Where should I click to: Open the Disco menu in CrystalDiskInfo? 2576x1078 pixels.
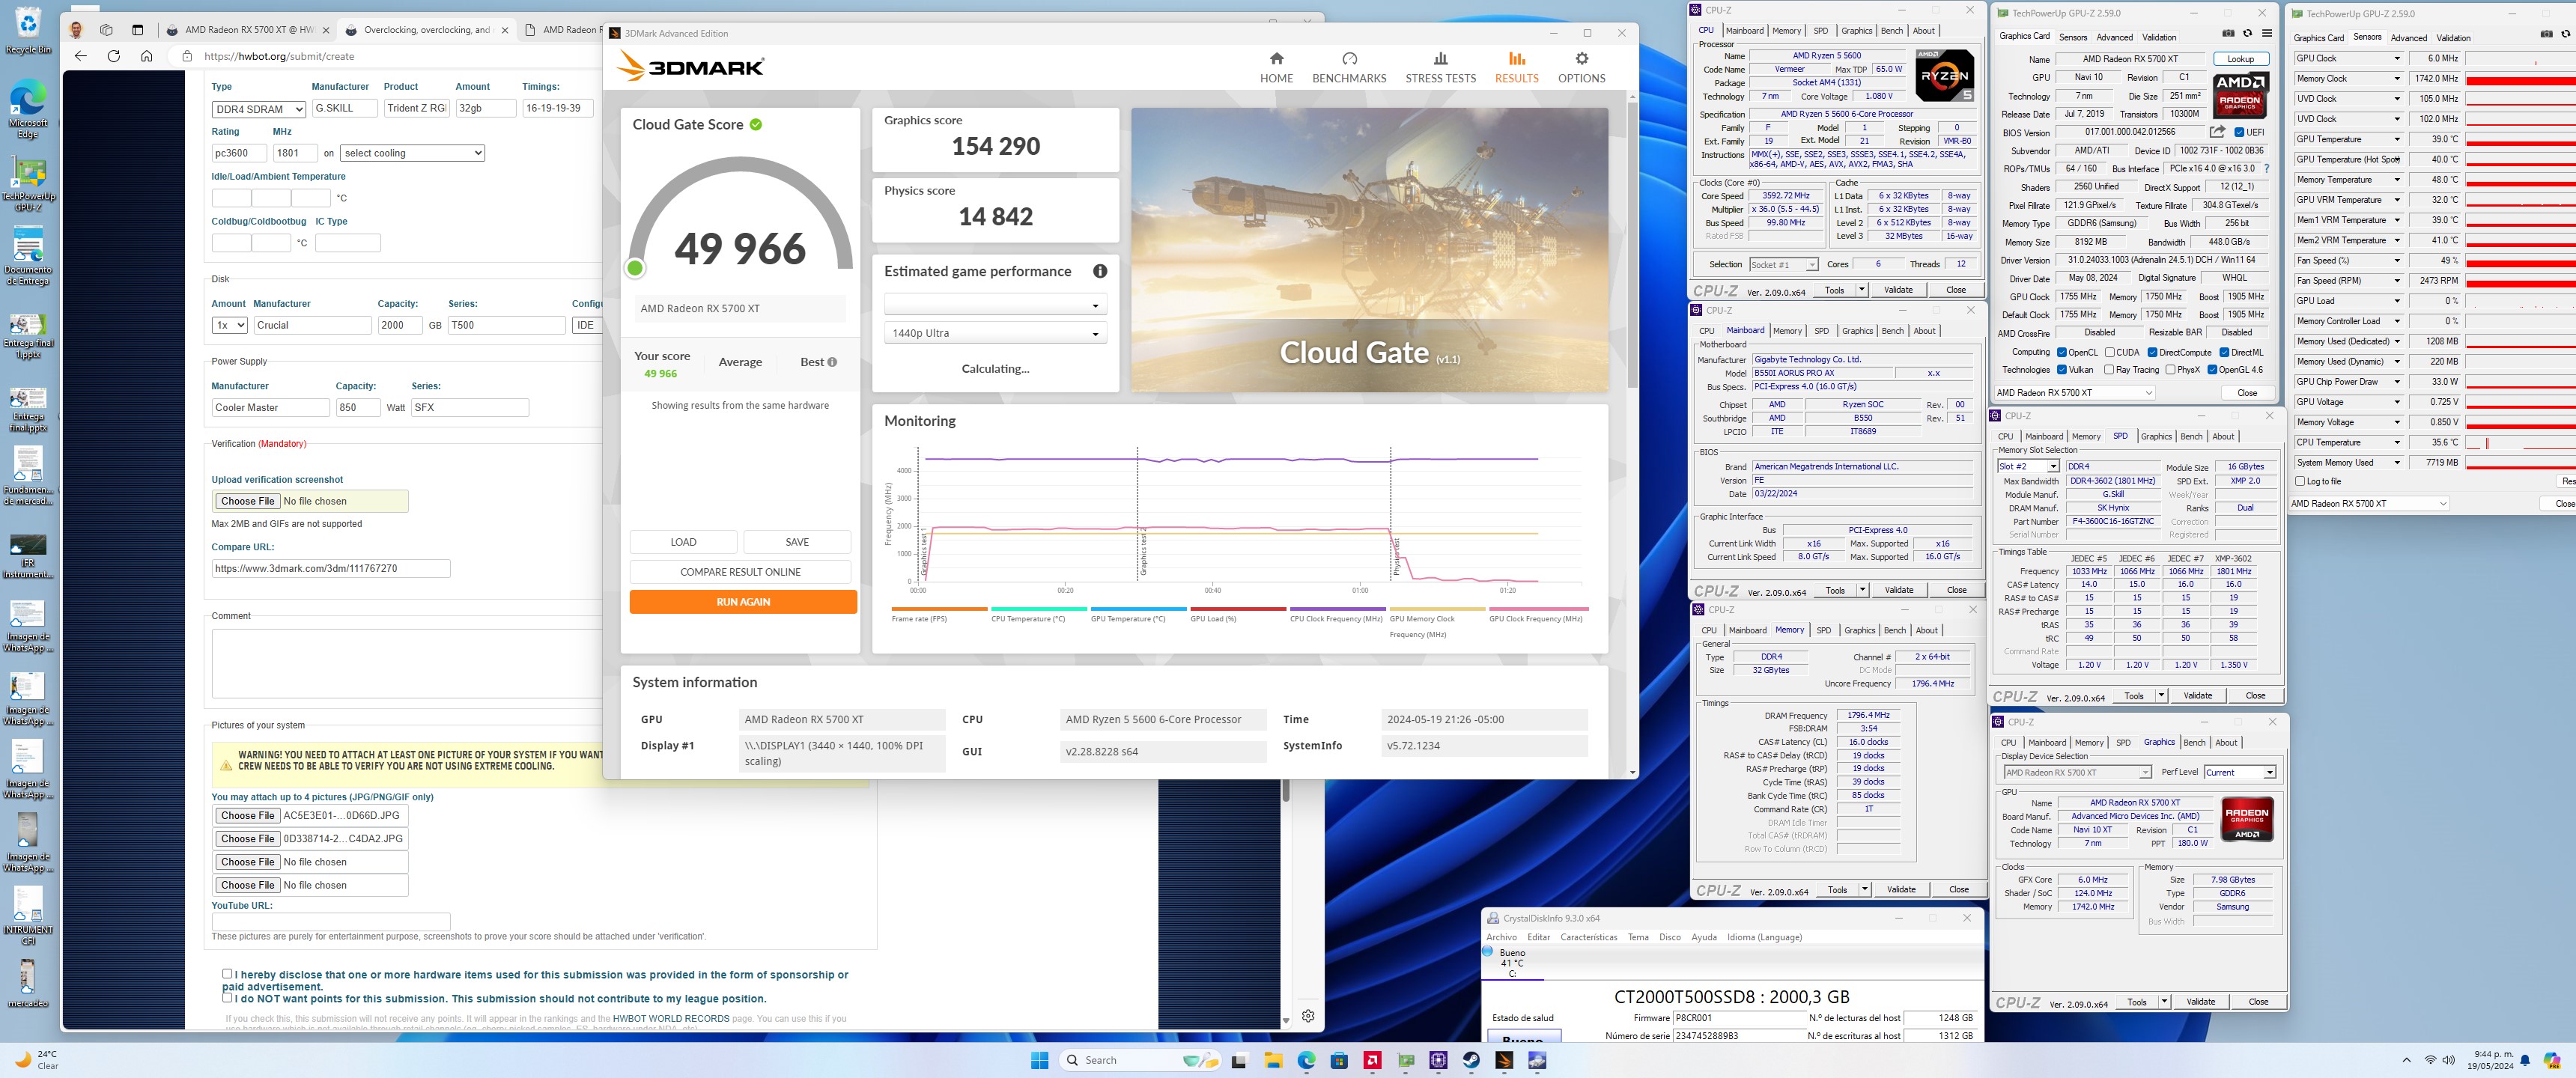[1670, 937]
